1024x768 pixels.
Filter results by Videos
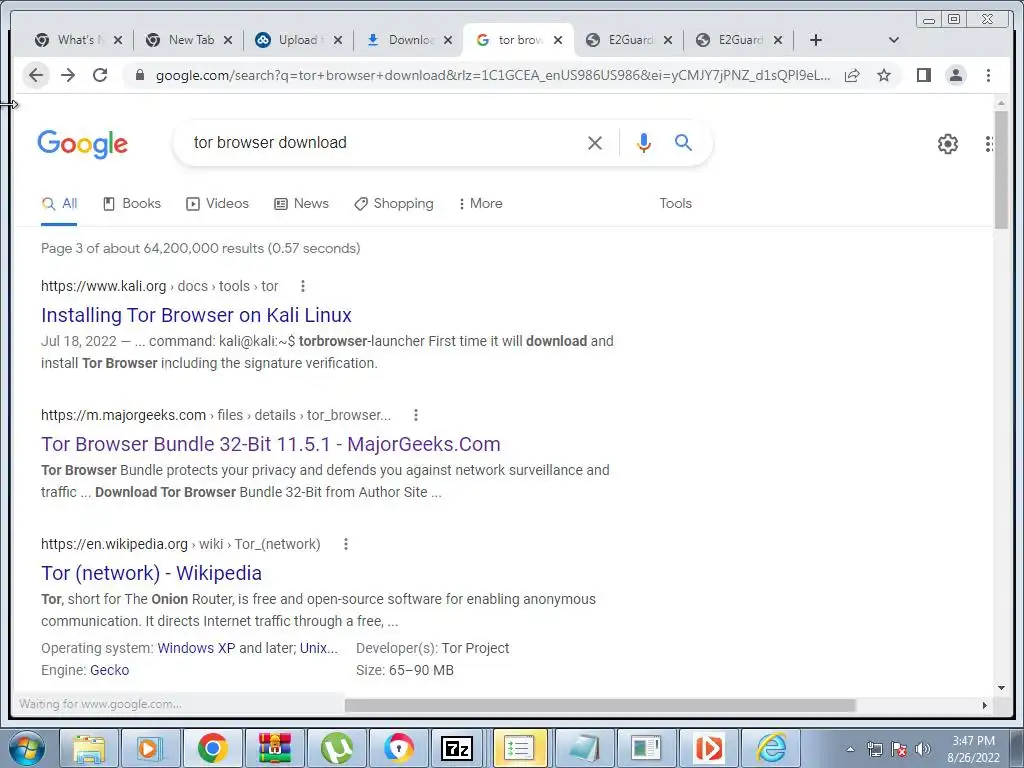[217, 204]
